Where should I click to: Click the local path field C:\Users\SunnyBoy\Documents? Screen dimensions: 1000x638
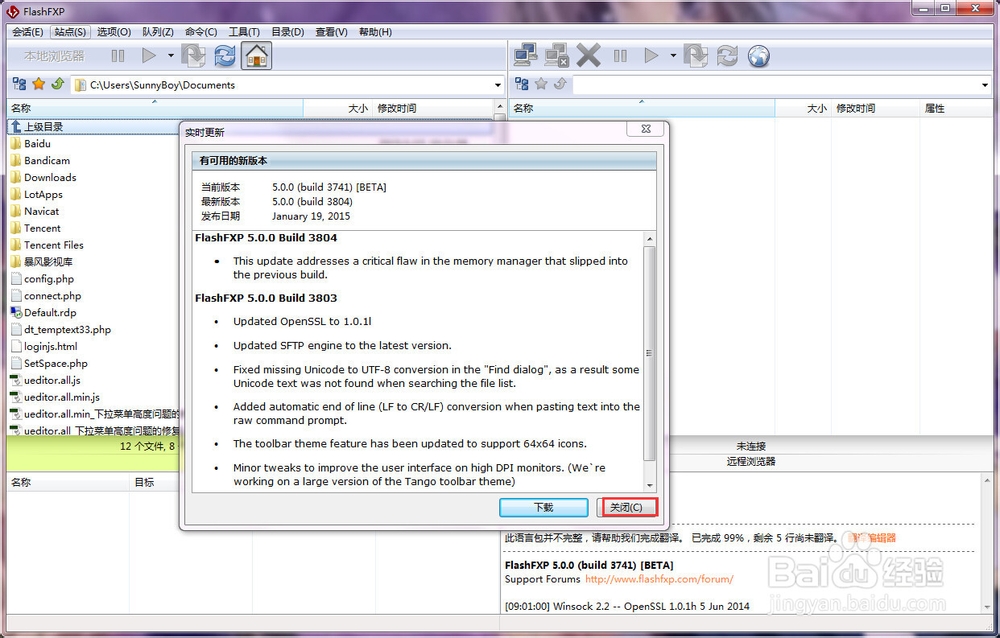[x=288, y=85]
